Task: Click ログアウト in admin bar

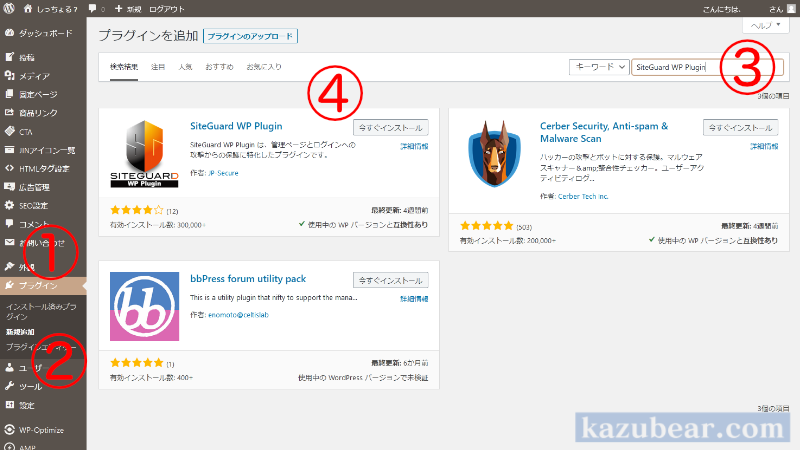Action: point(167,9)
